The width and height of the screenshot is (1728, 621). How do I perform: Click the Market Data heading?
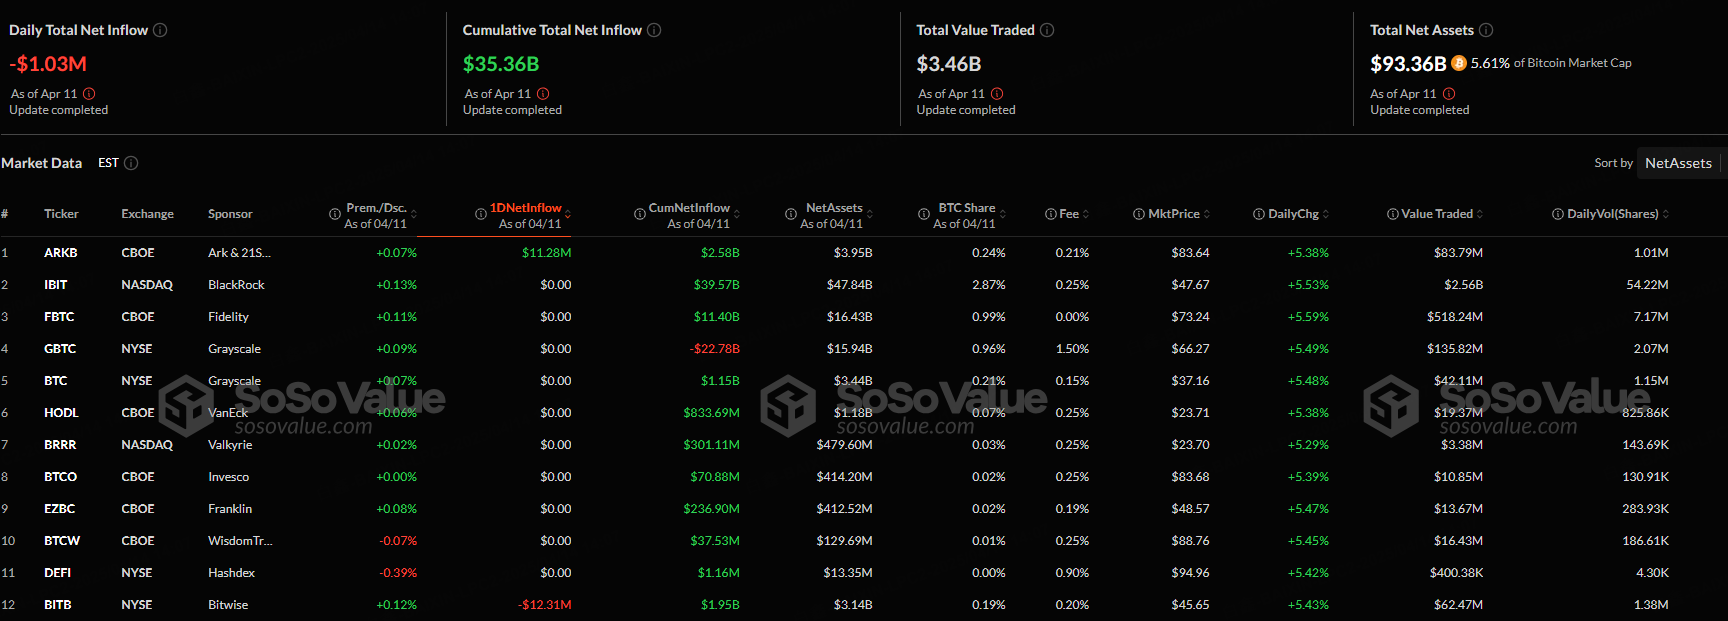click(x=42, y=163)
